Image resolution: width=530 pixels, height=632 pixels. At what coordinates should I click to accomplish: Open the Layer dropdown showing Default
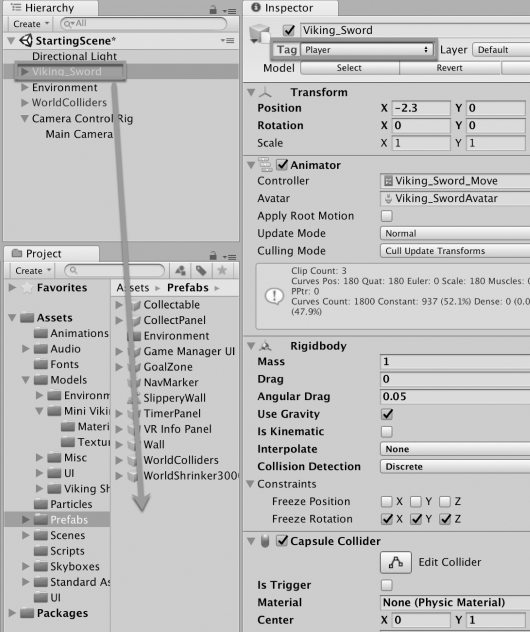click(x=501, y=50)
